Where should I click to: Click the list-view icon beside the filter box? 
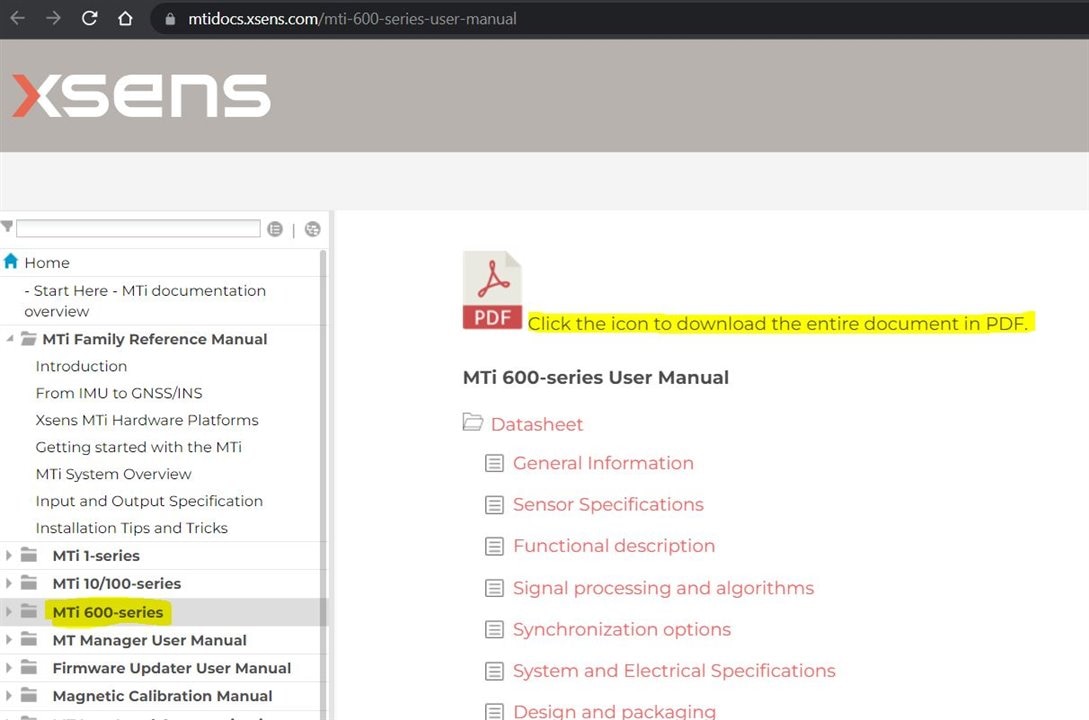275,229
